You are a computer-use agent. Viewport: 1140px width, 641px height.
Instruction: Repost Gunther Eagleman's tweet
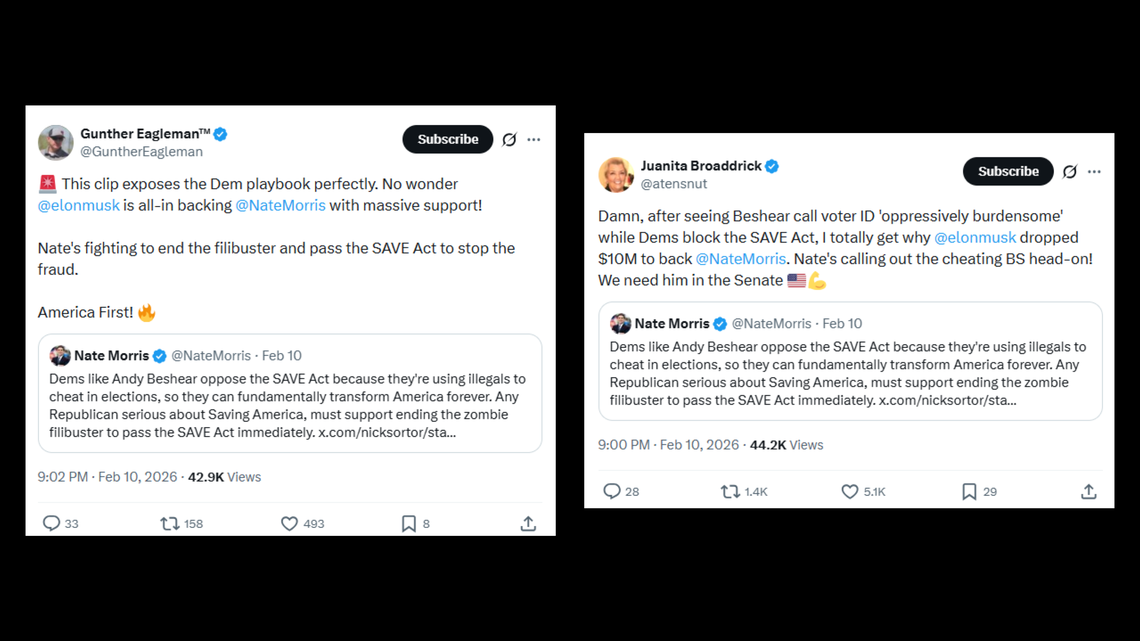click(170, 523)
